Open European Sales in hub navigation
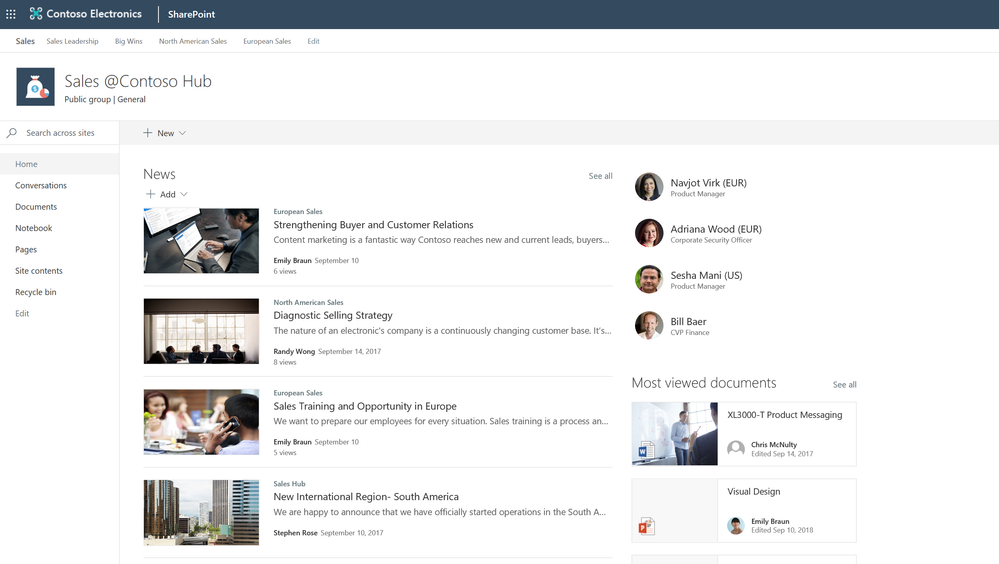The width and height of the screenshot is (999, 564). 267,41
